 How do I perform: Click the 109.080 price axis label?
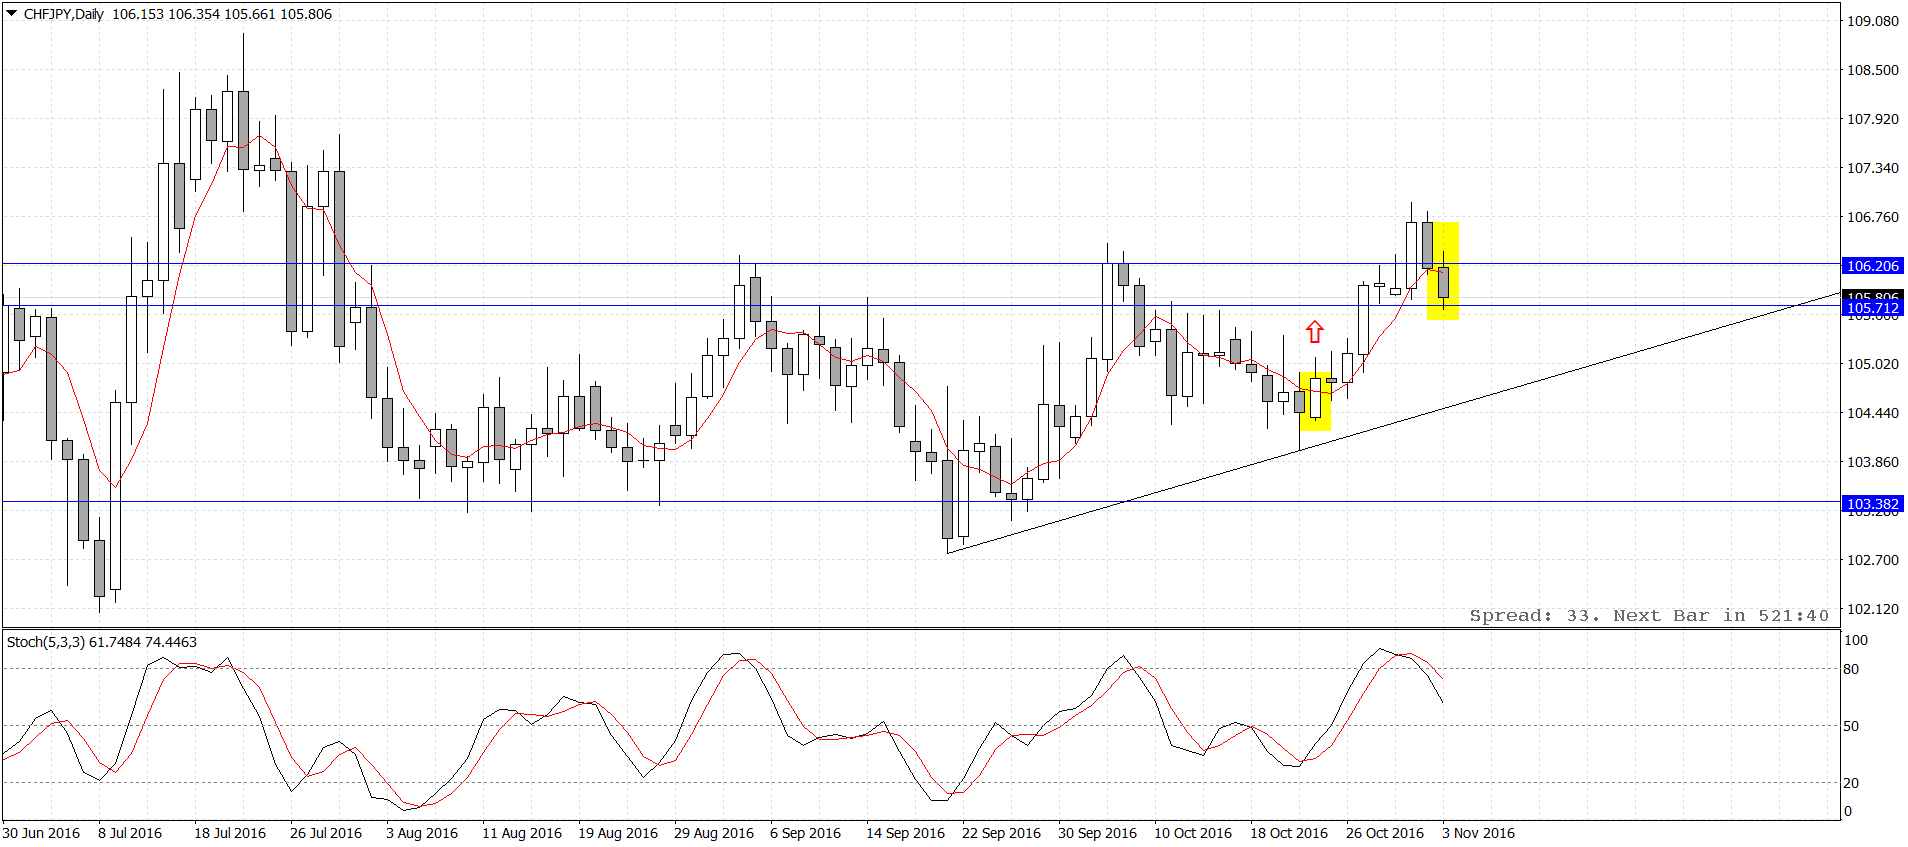tap(1873, 21)
